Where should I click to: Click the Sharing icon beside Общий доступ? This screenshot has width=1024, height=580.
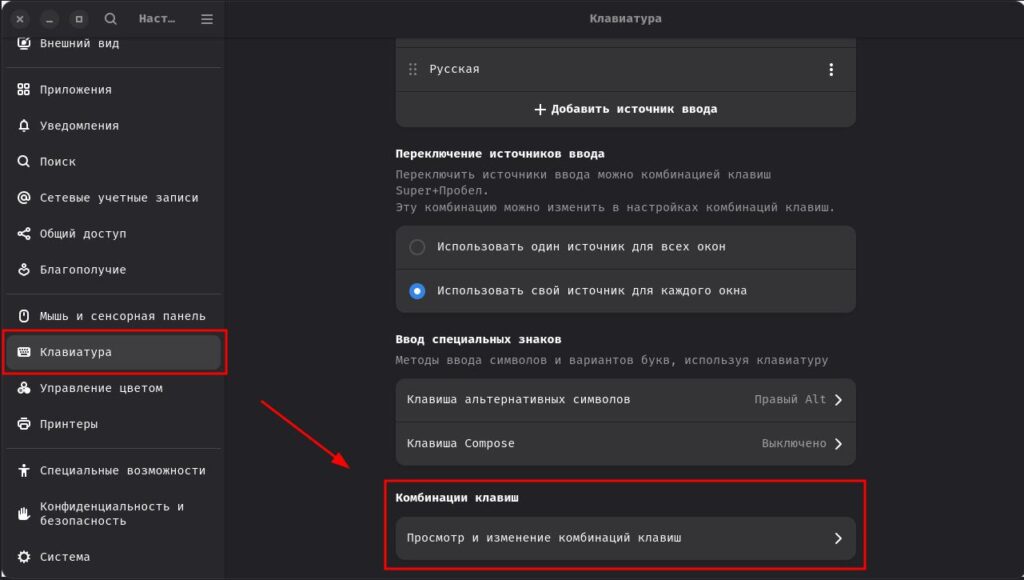pyautogui.click(x=24, y=233)
